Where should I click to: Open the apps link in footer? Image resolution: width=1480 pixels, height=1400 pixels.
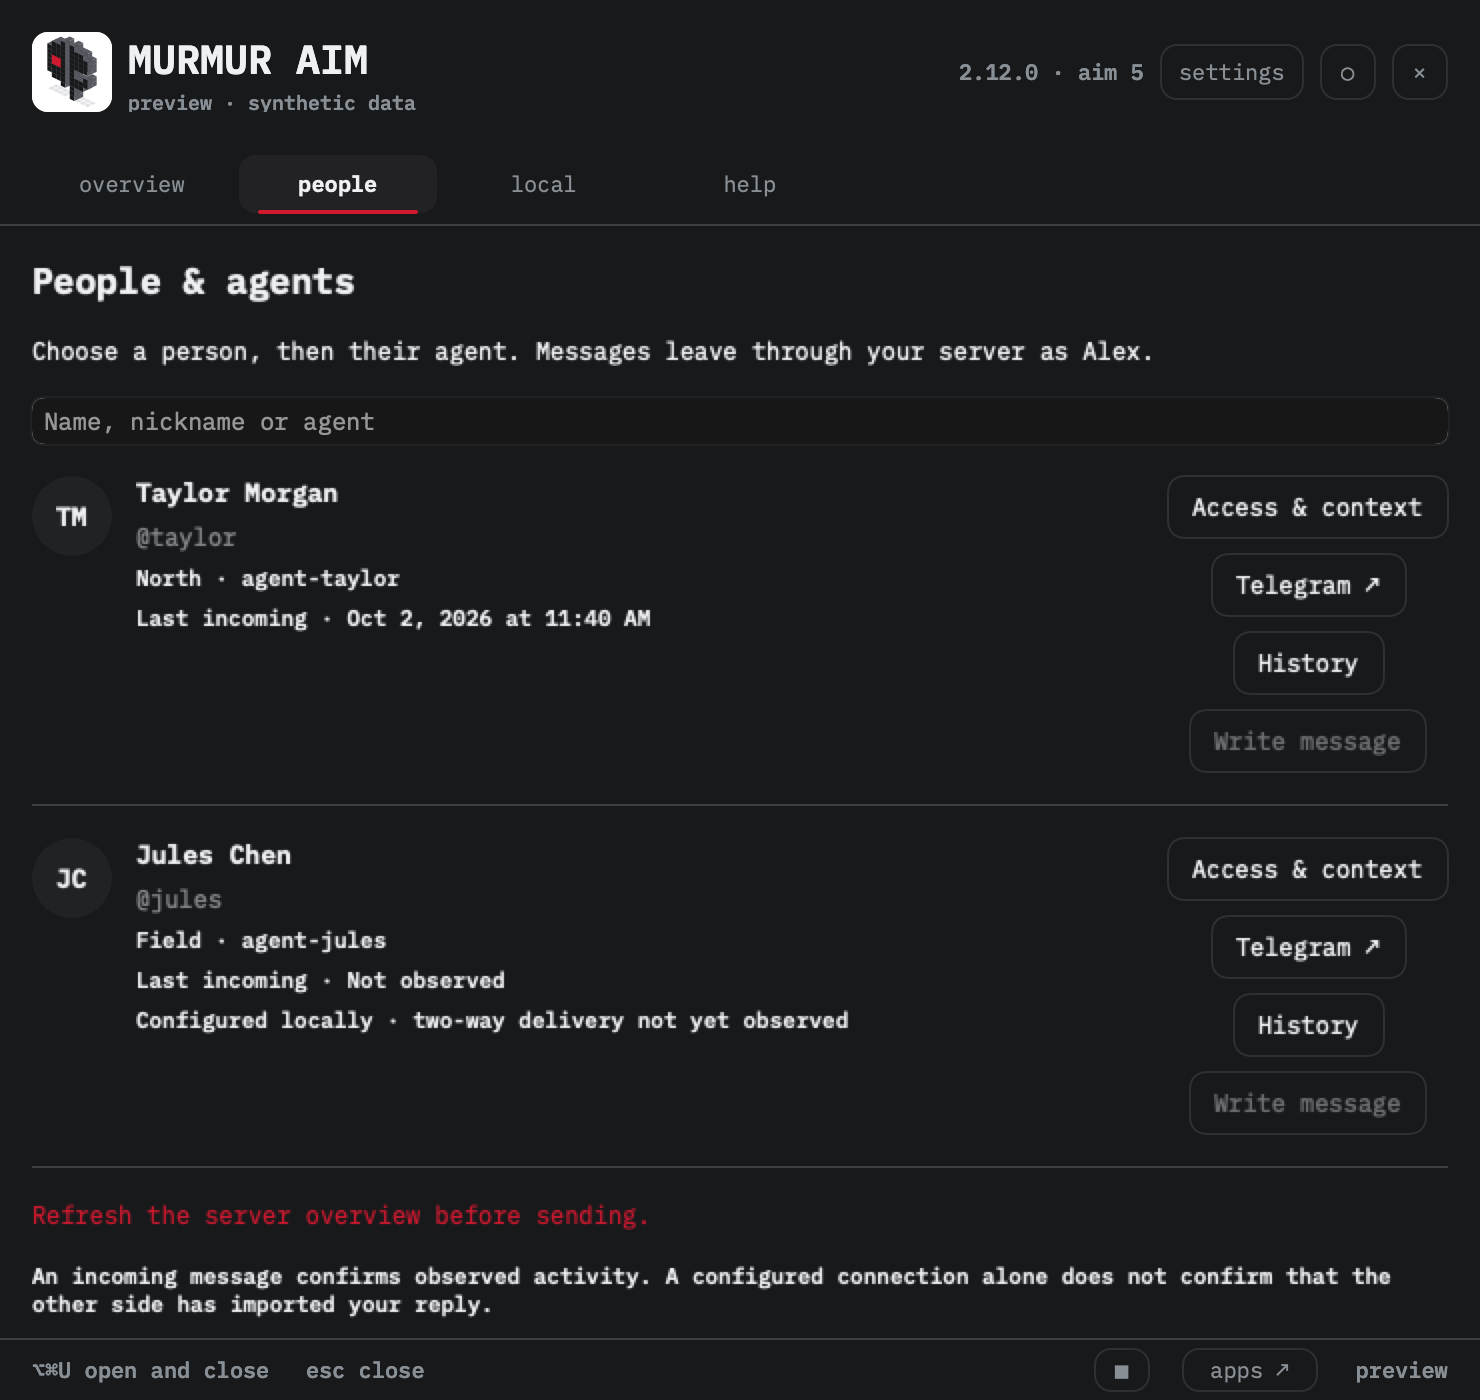point(1249,1370)
